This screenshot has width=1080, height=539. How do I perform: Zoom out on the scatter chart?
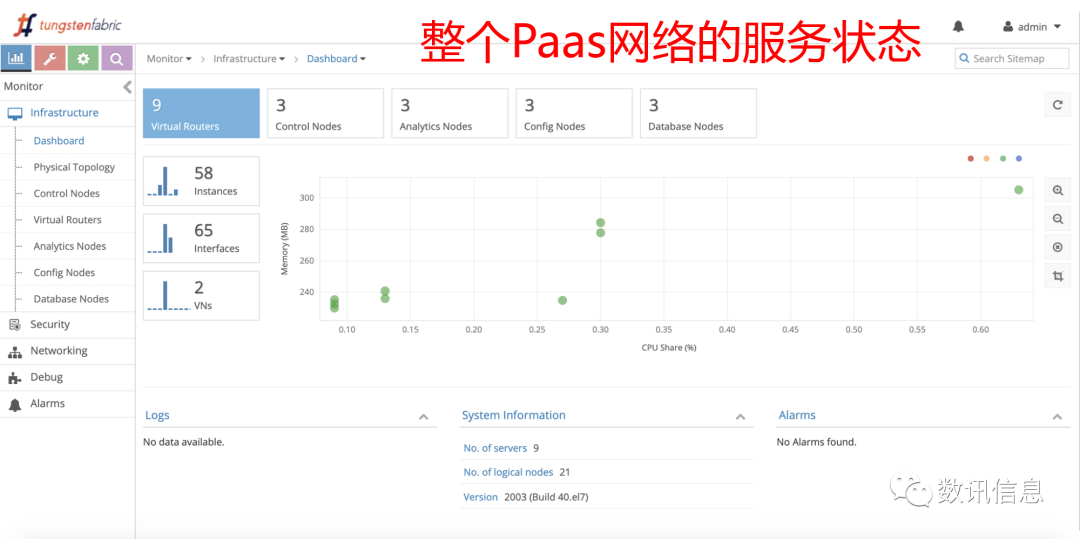1058,219
